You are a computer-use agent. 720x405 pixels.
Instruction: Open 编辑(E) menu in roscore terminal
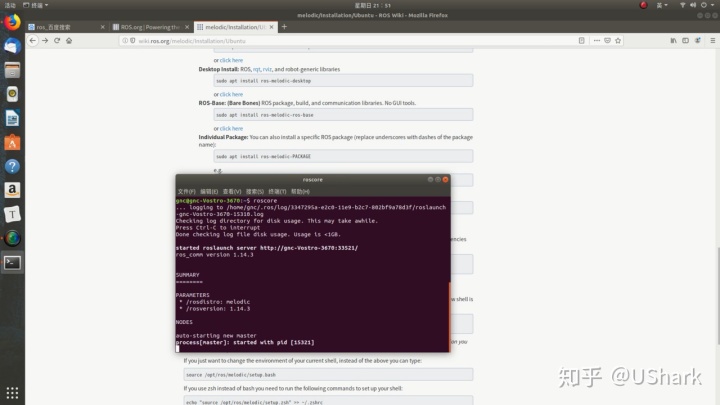pyautogui.click(x=209, y=191)
